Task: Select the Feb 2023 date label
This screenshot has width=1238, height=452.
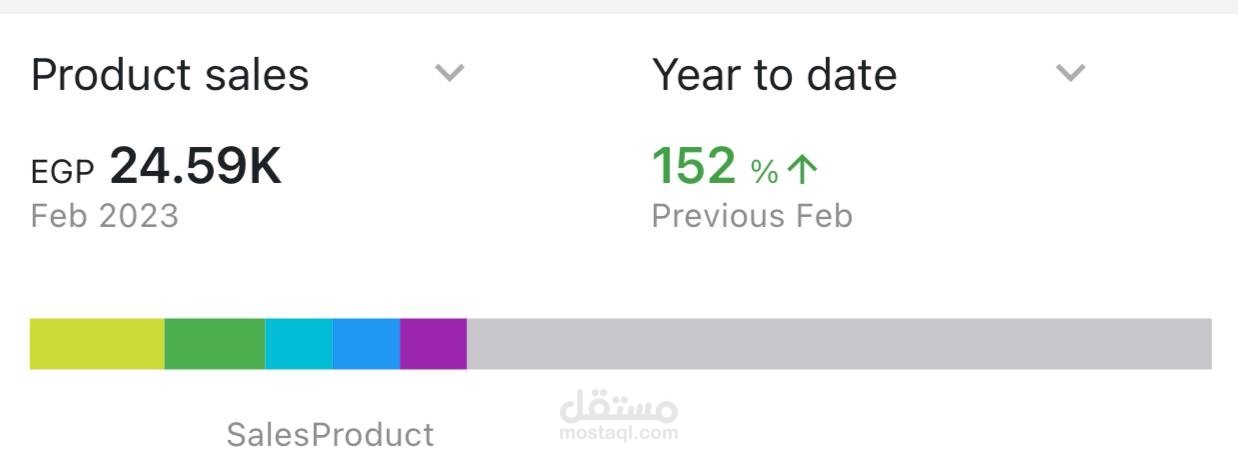Action: click(105, 216)
